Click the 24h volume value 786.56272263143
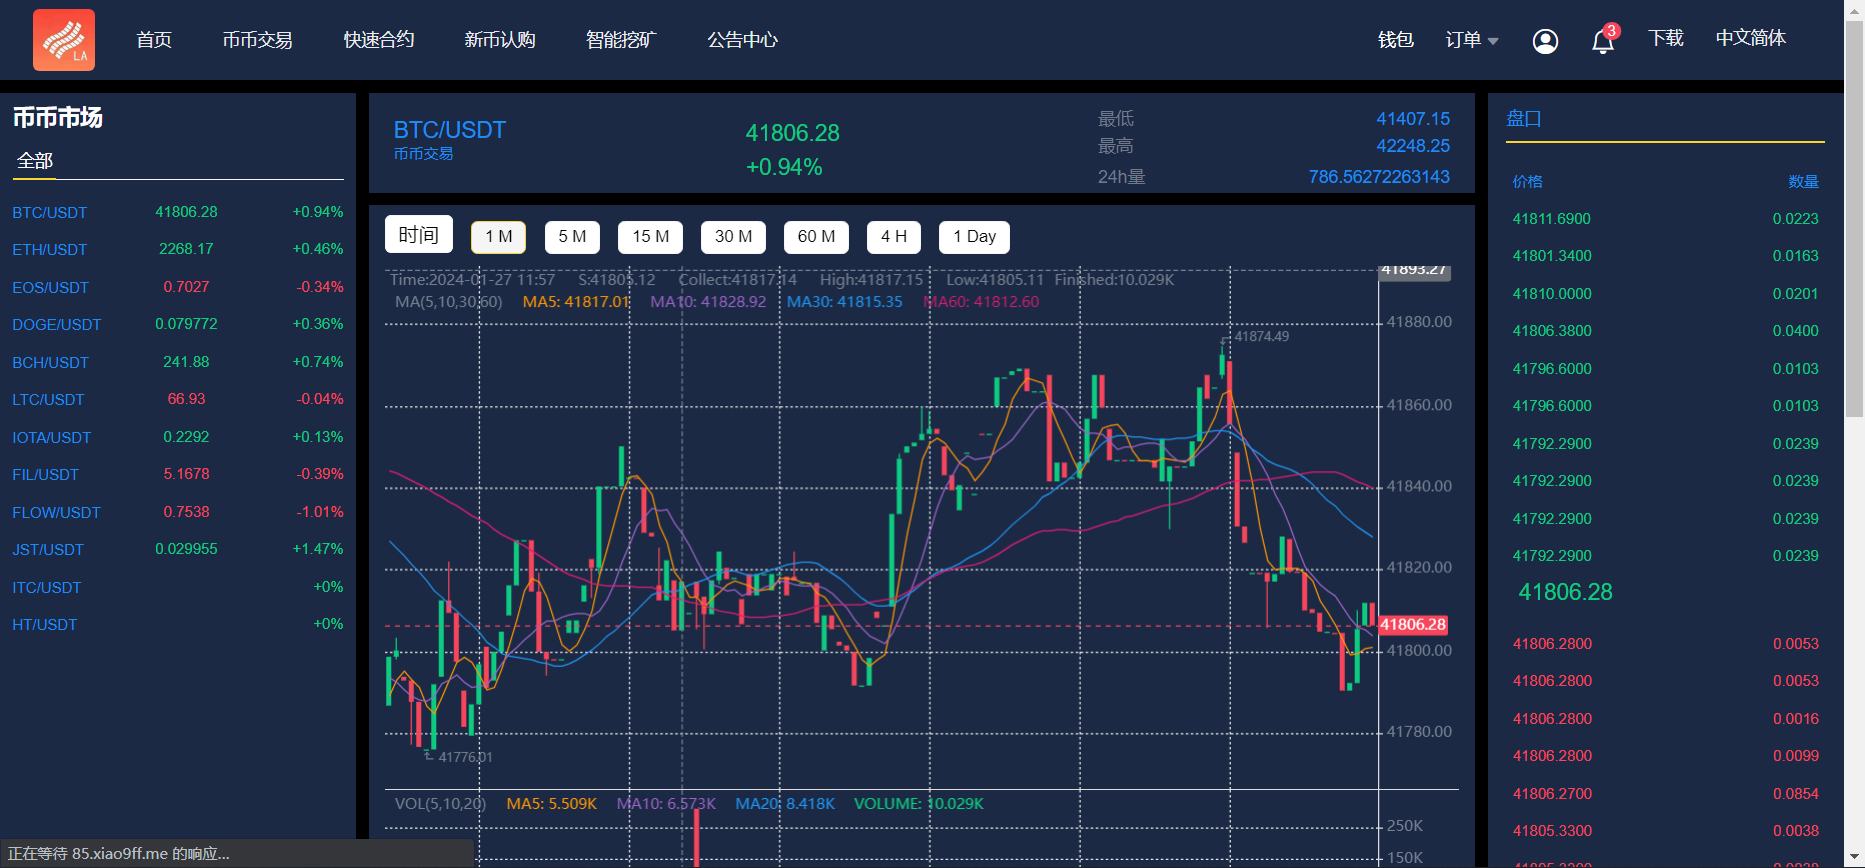This screenshot has width=1865, height=868. [1379, 177]
